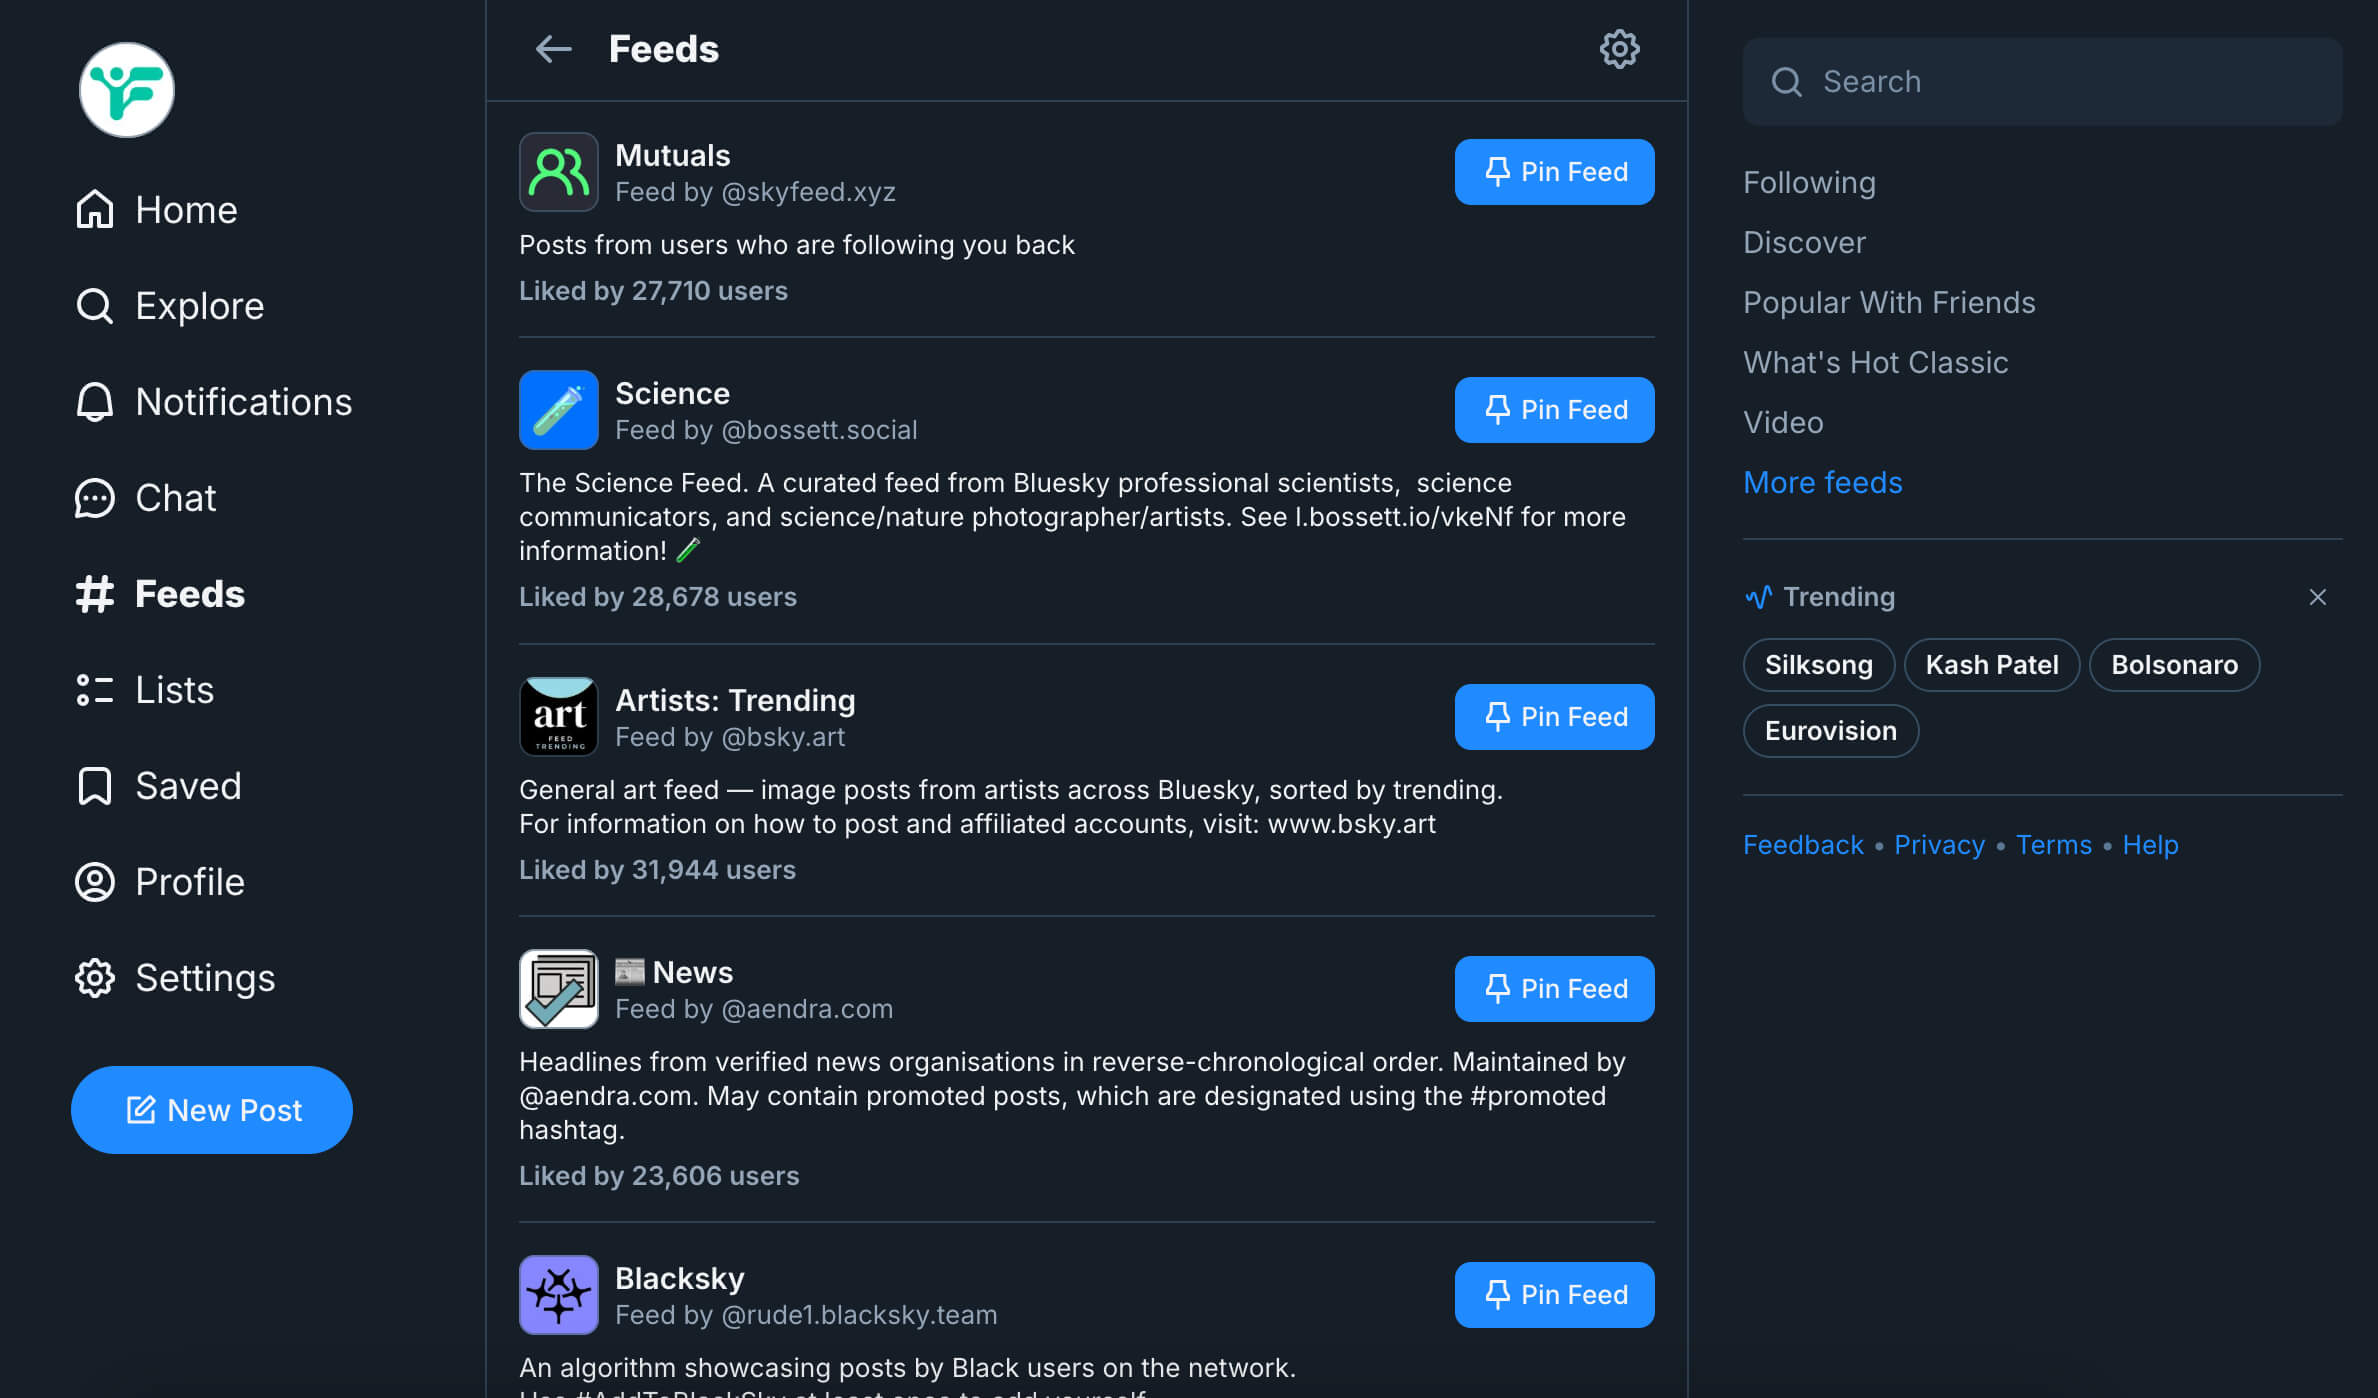The image size is (2378, 1398).
Task: Select the Silksong trending topic
Action: (1818, 665)
